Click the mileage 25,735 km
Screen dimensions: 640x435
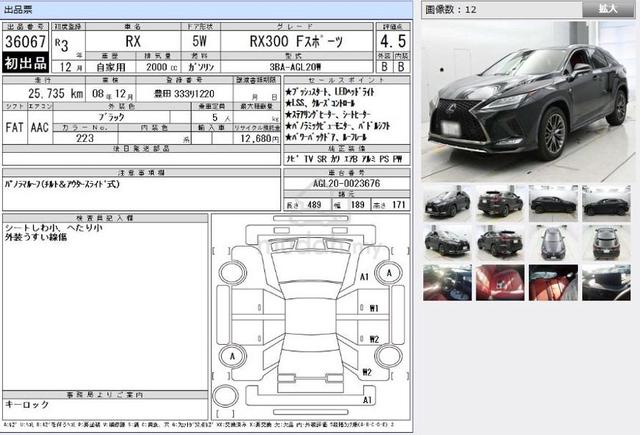(x=56, y=93)
